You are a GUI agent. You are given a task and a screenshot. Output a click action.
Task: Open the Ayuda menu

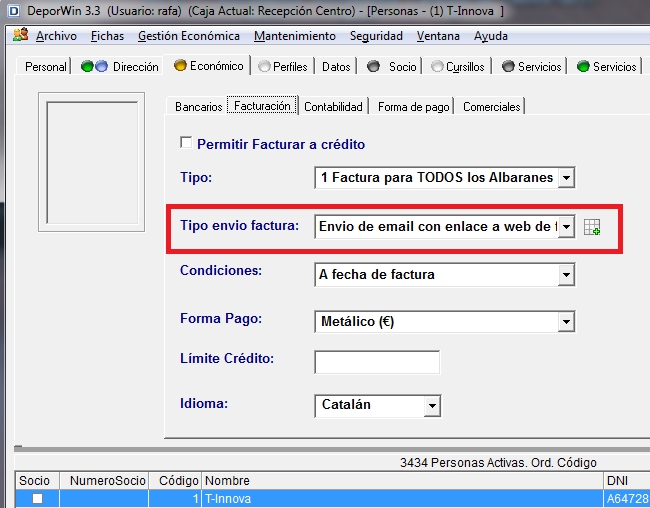pos(491,36)
